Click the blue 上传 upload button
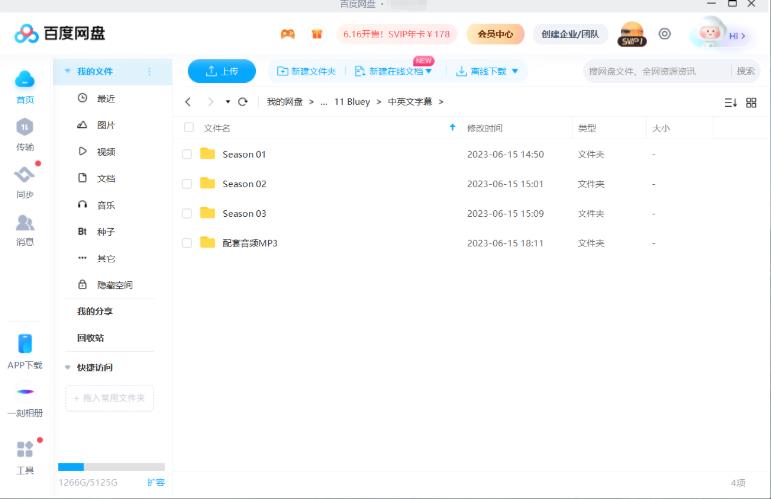The width and height of the screenshot is (771, 499). pos(222,71)
